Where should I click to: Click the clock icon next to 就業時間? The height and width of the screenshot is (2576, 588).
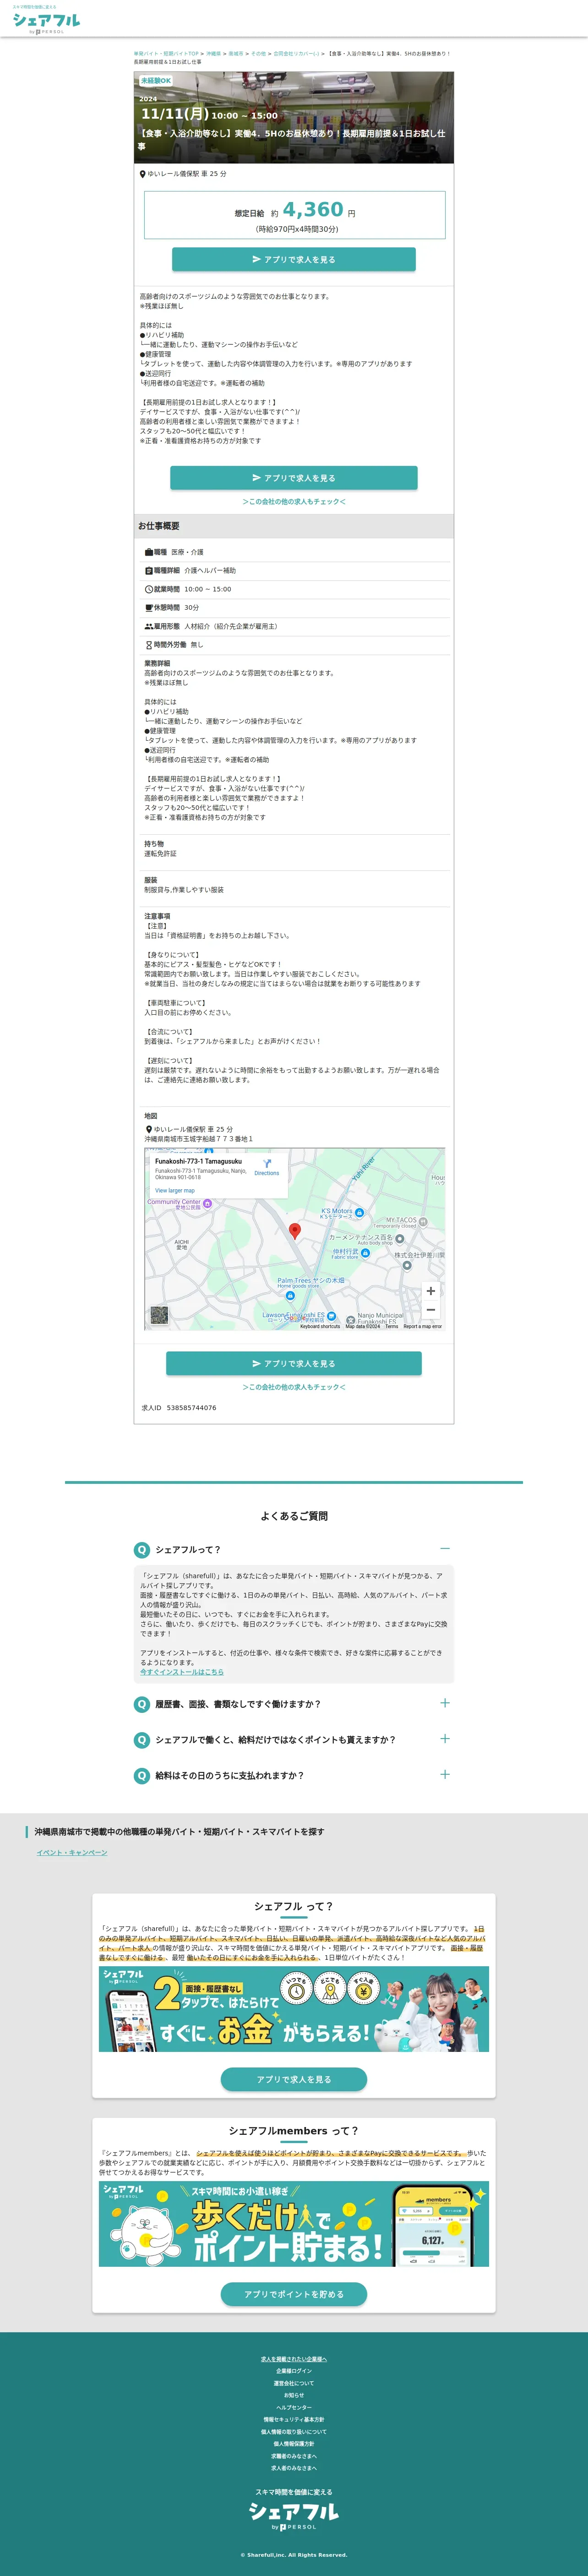(149, 589)
